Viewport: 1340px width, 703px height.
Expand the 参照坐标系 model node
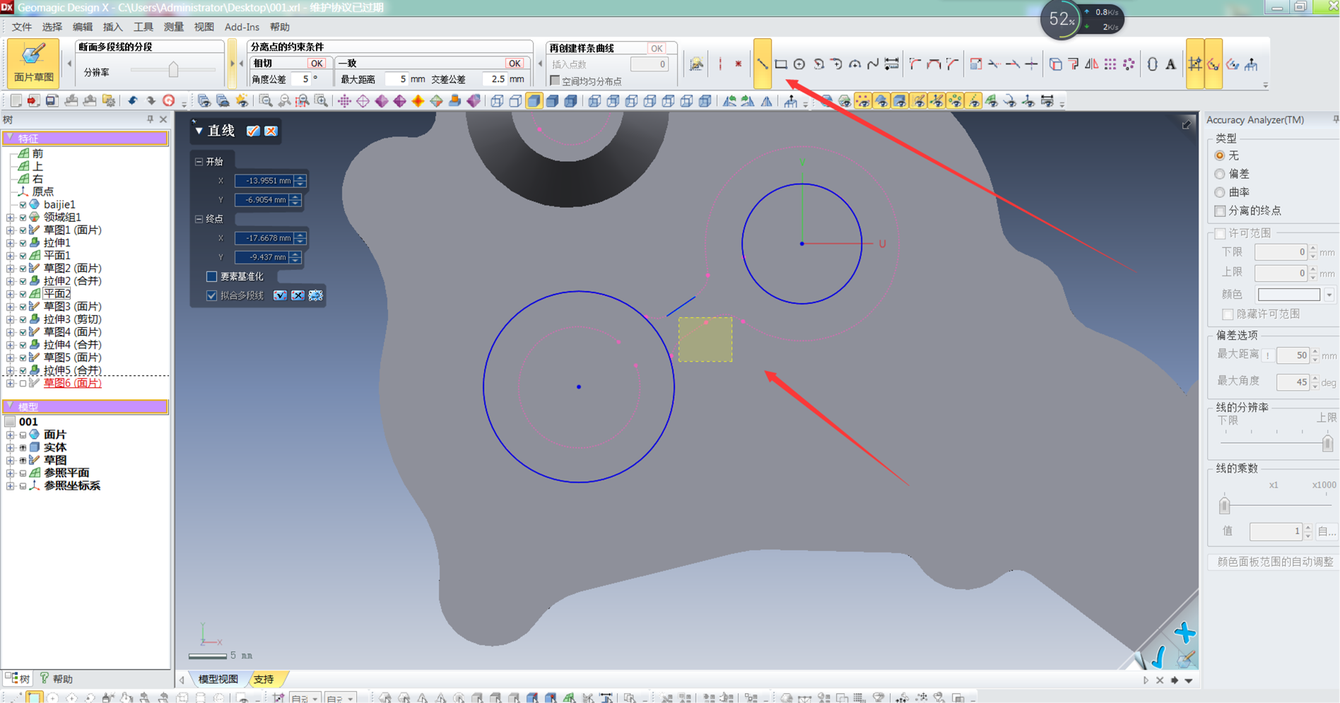(x=10, y=486)
